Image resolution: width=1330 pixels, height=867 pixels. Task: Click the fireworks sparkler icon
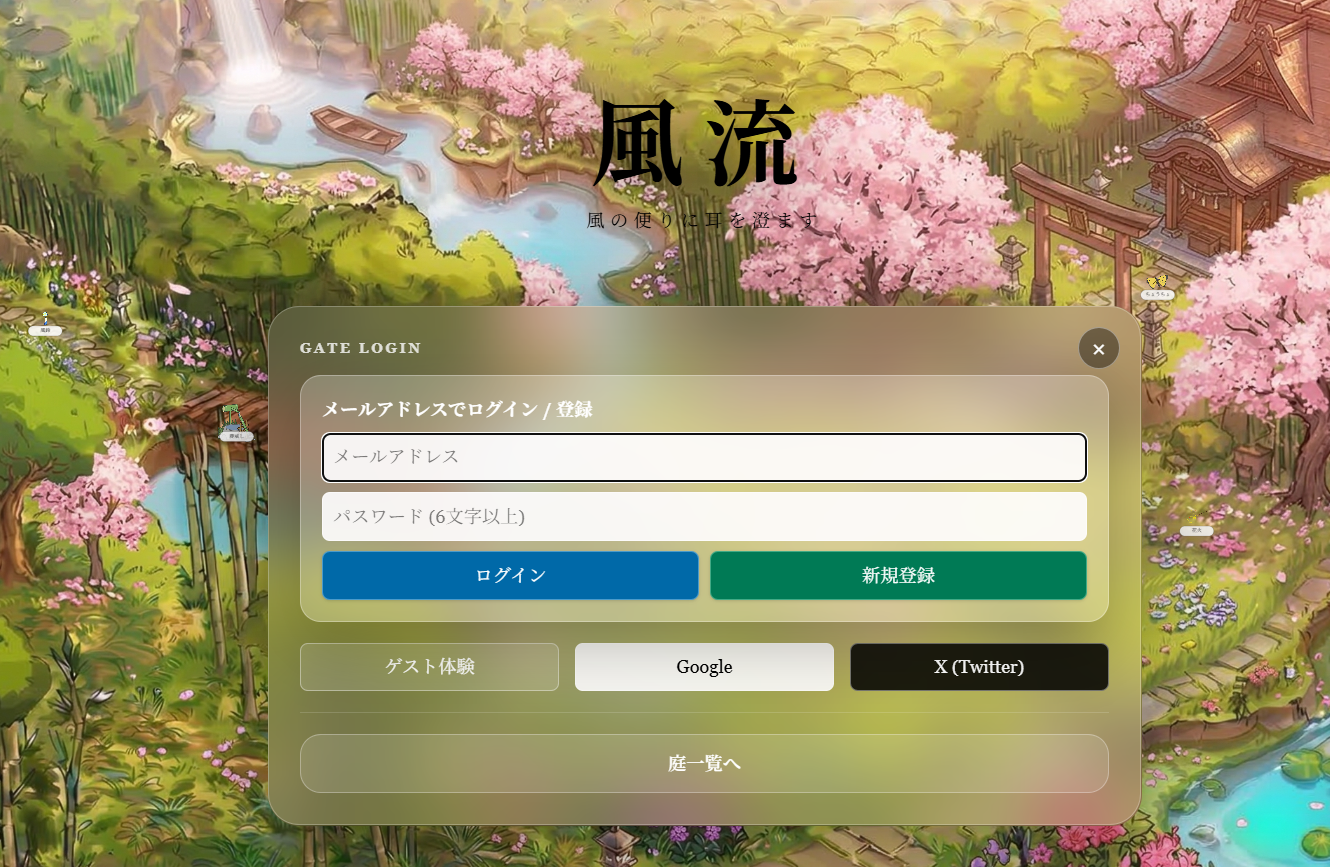1196,517
